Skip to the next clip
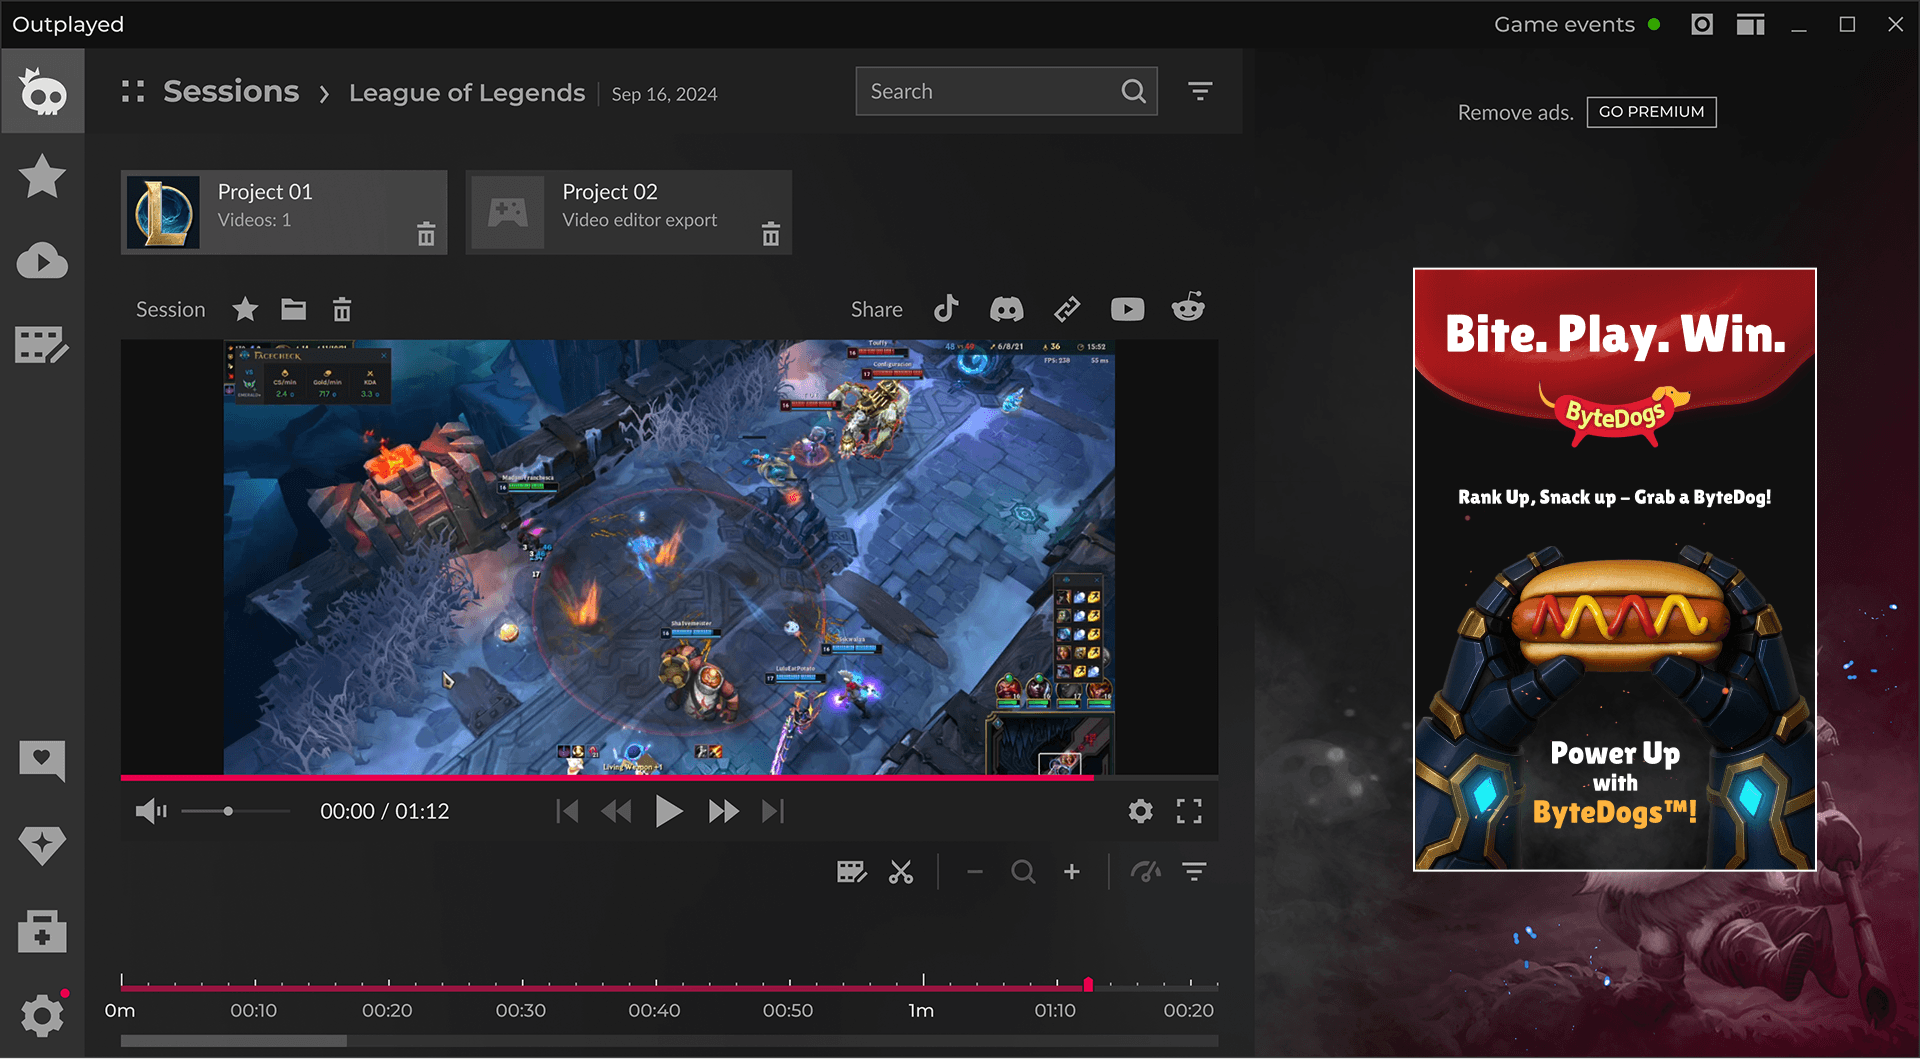 773,811
